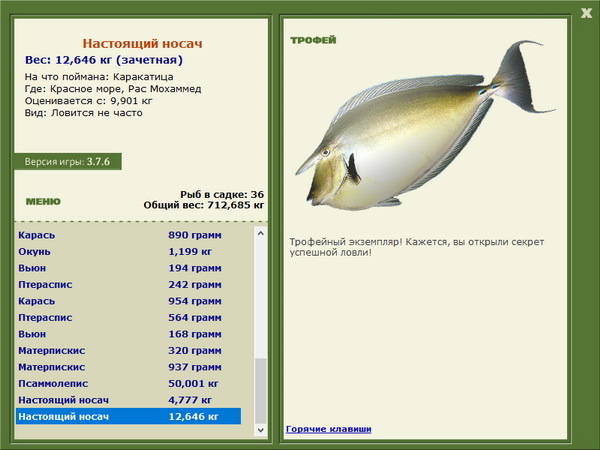Select Птераспис 564 грамм row

pyautogui.click(x=129, y=318)
